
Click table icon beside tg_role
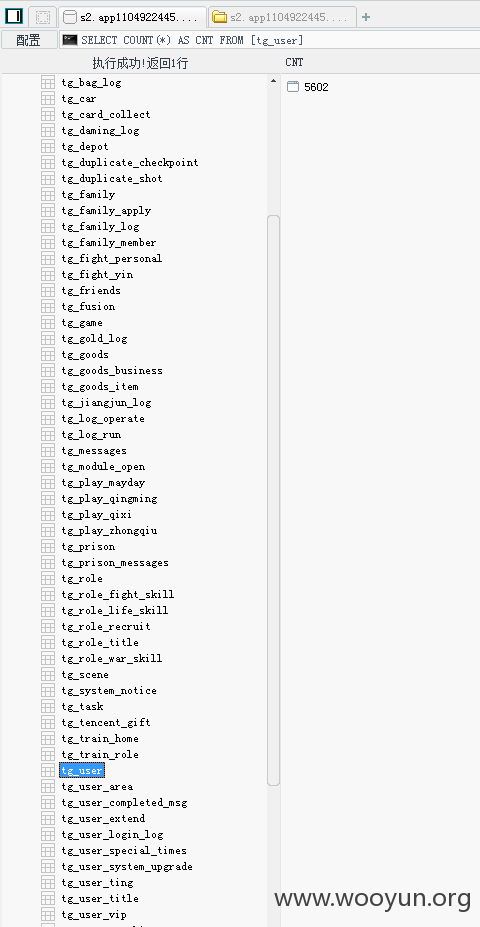[48, 578]
